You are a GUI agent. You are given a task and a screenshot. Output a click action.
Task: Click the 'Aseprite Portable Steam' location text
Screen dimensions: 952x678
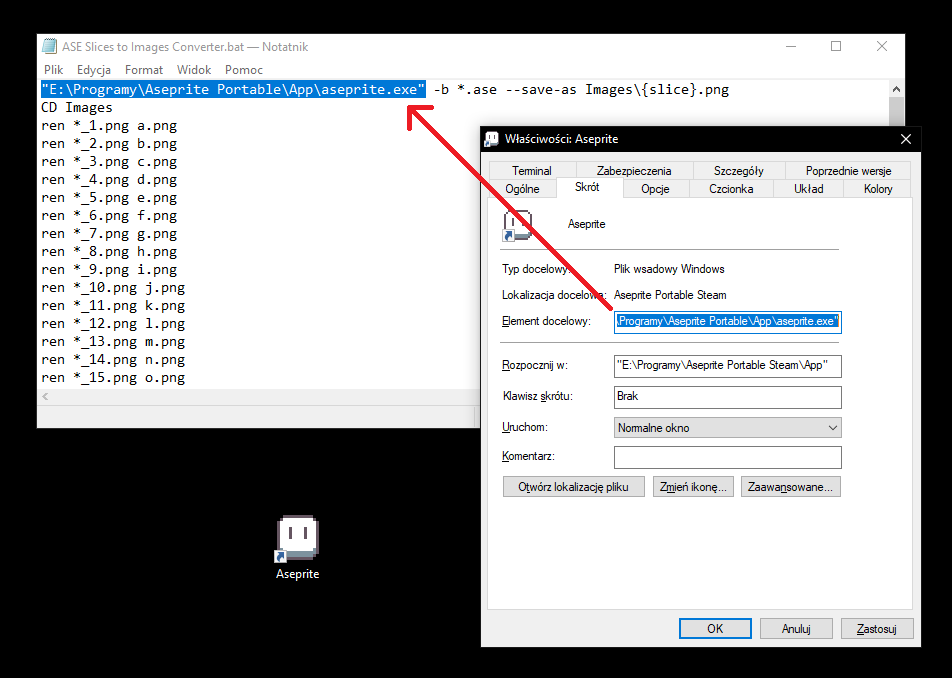670,295
